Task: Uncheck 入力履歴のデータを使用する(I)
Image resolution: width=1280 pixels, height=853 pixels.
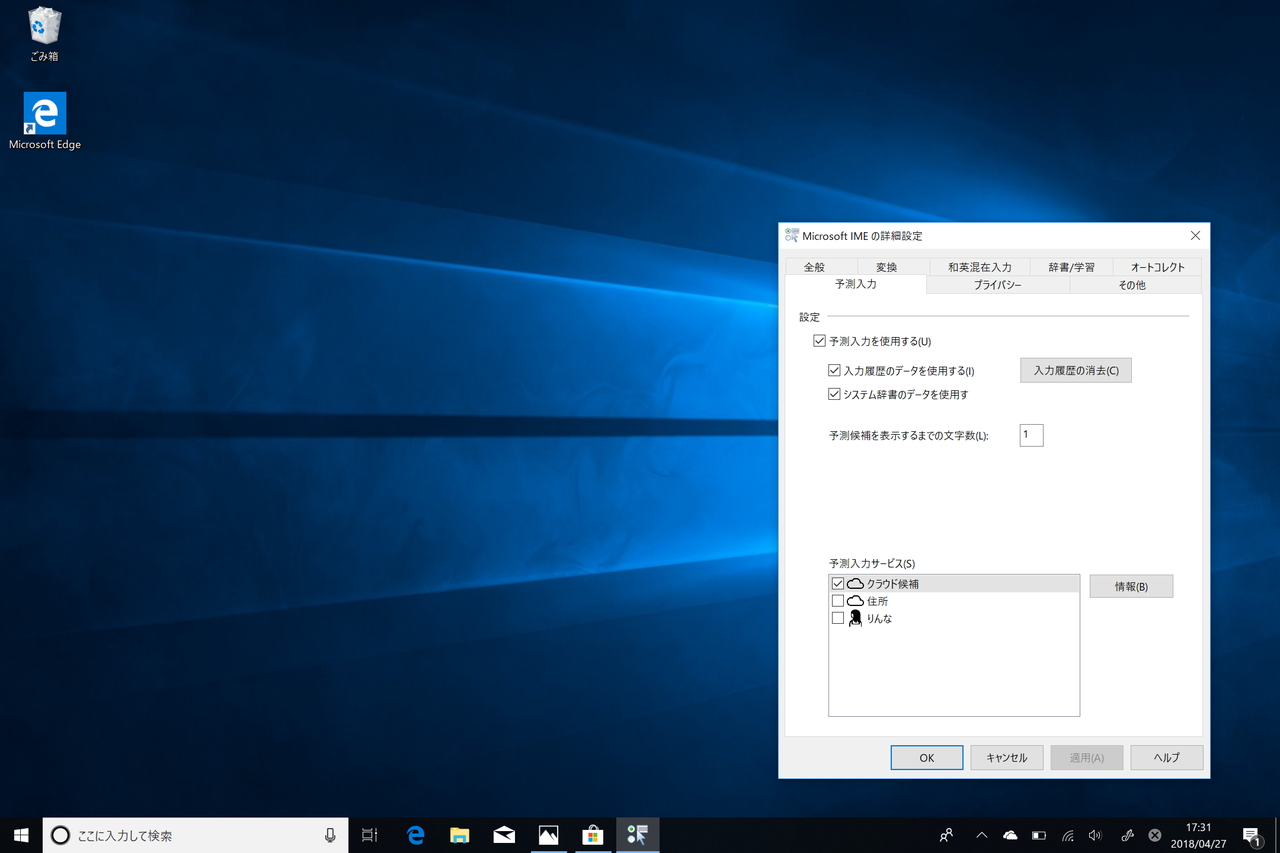Action: [834, 370]
